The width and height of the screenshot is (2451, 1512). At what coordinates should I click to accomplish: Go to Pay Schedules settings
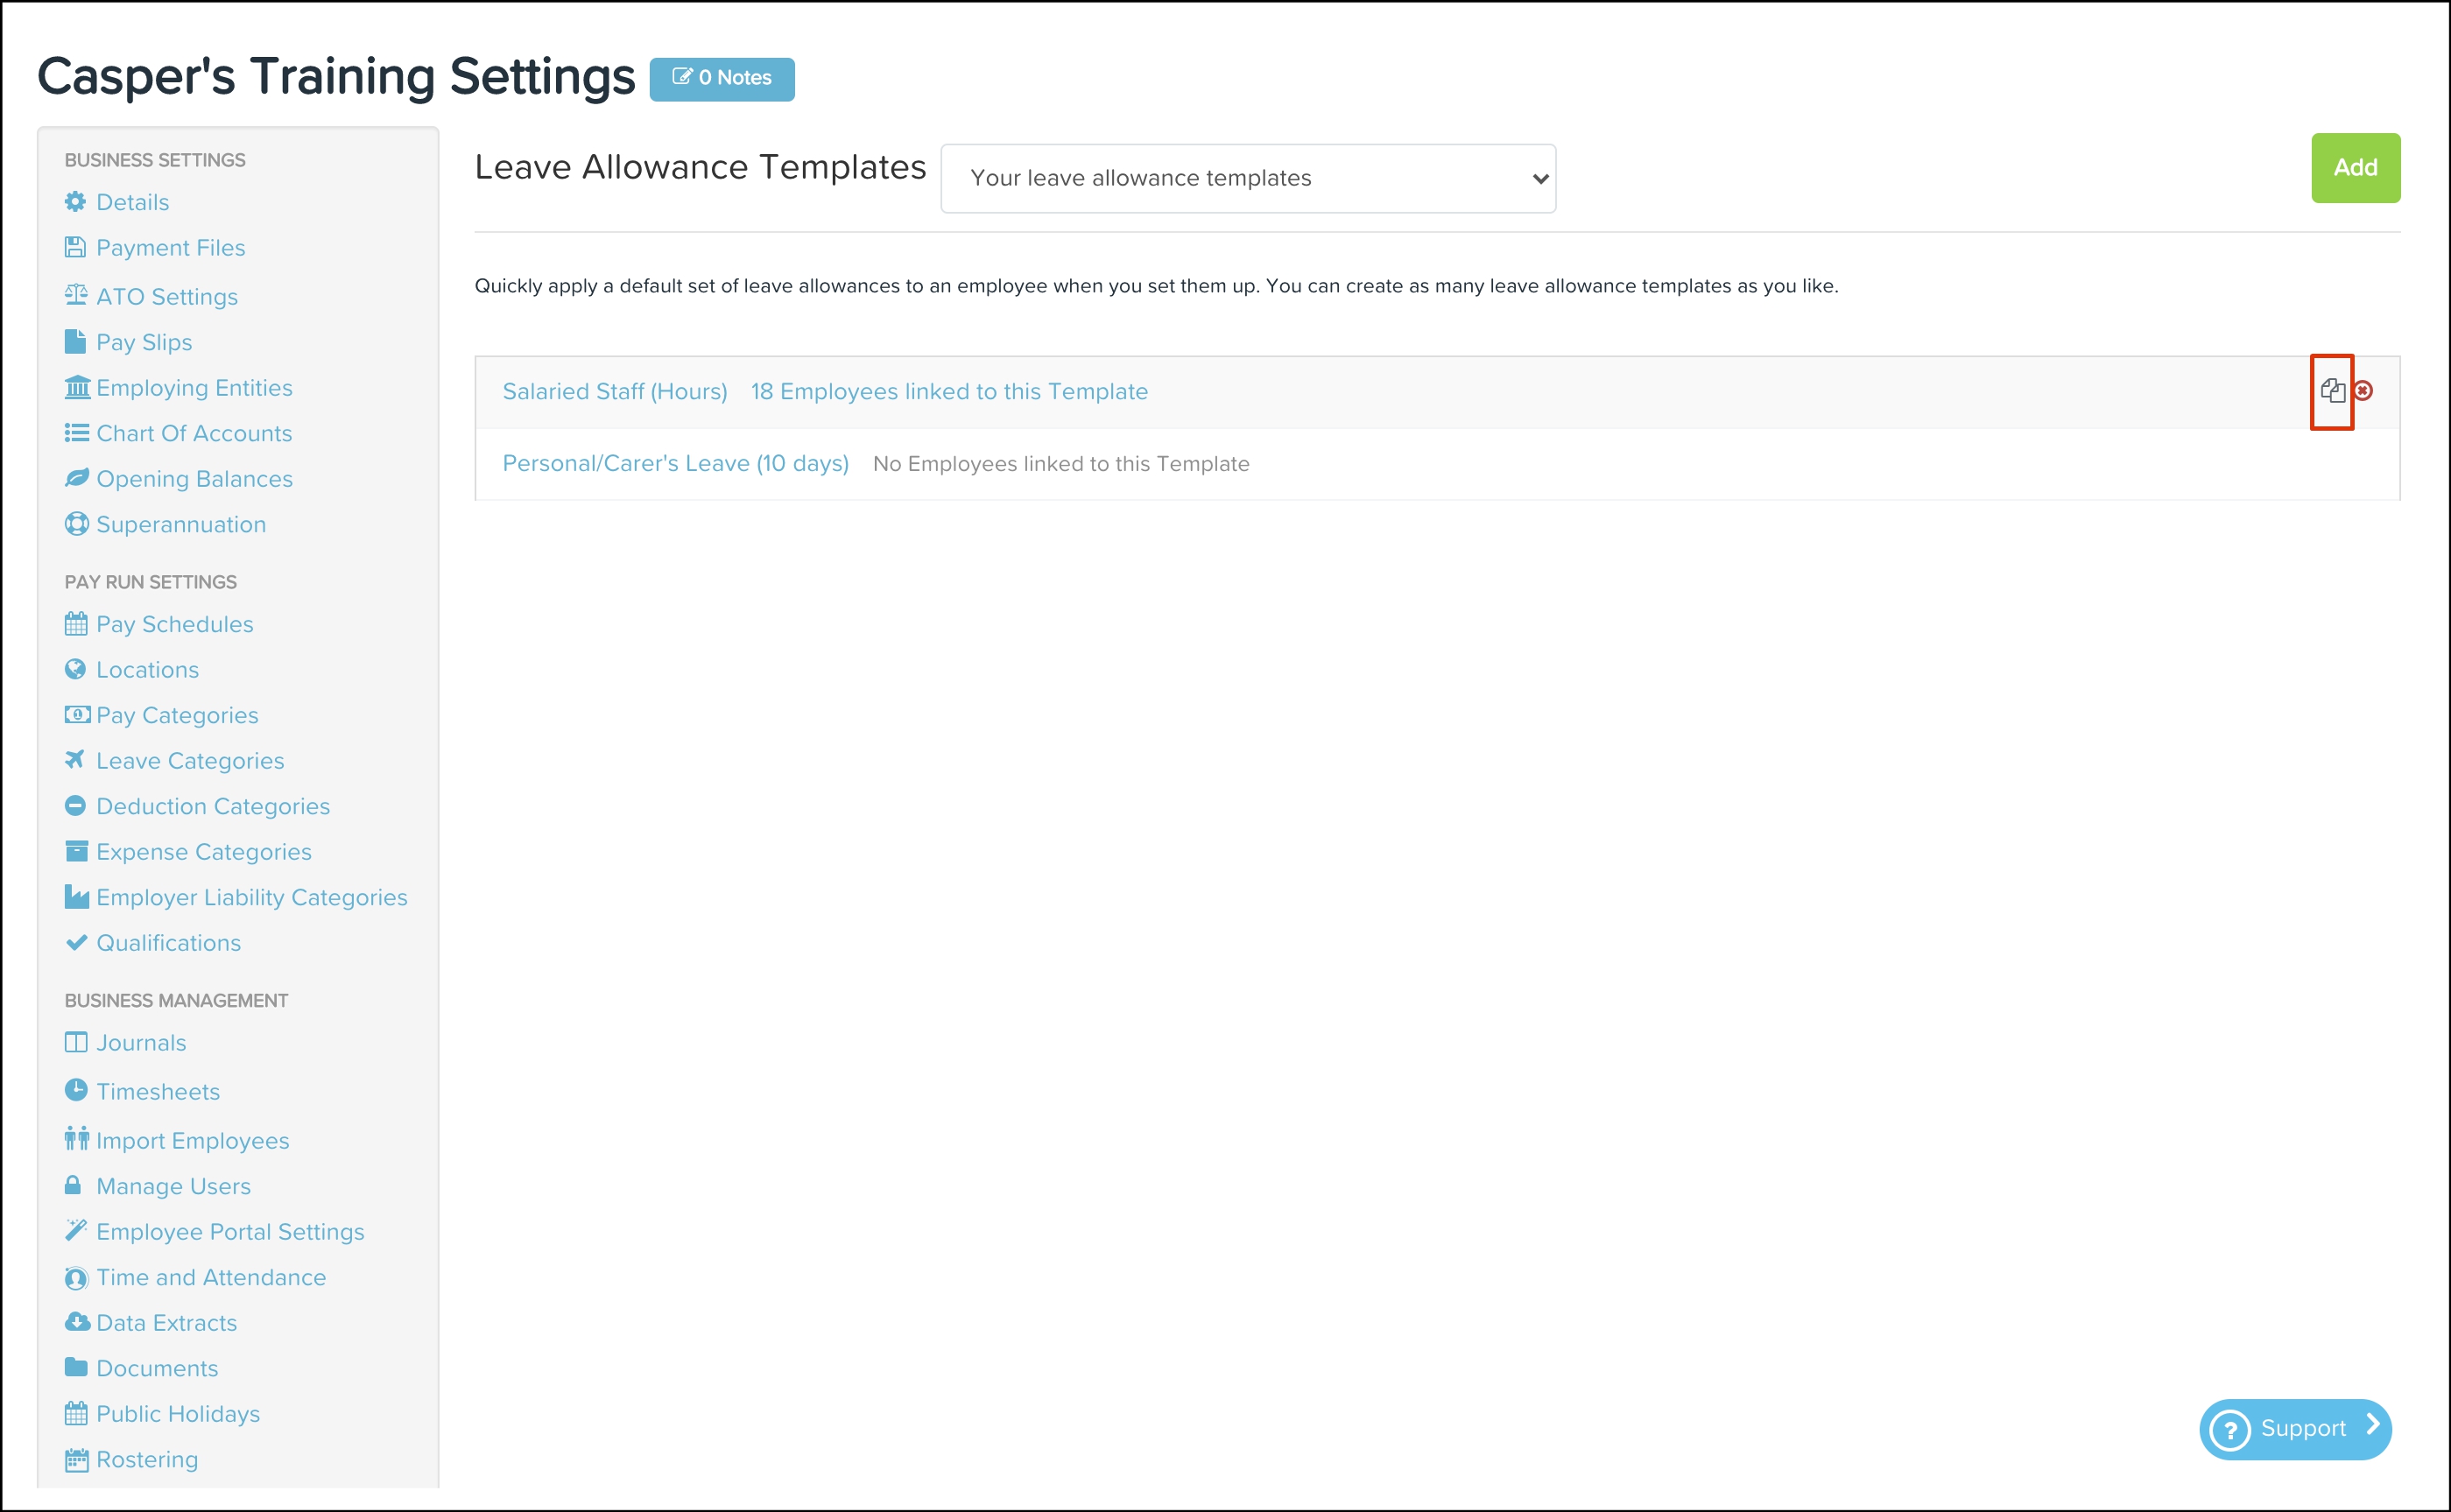click(x=174, y=624)
